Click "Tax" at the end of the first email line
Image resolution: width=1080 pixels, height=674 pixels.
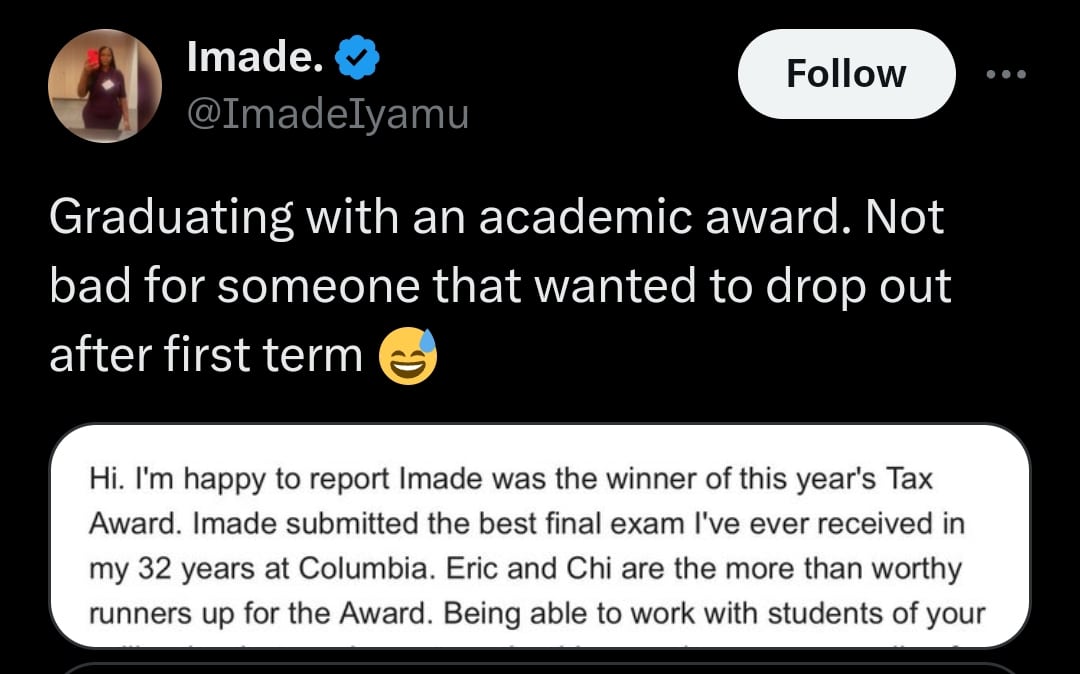pyautogui.click(x=909, y=478)
